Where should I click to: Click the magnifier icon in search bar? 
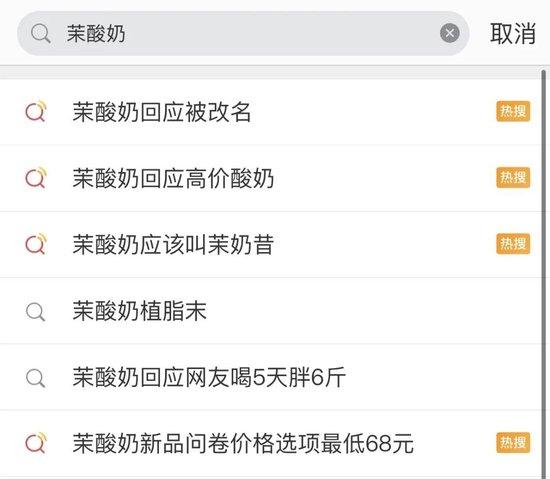tap(41, 34)
